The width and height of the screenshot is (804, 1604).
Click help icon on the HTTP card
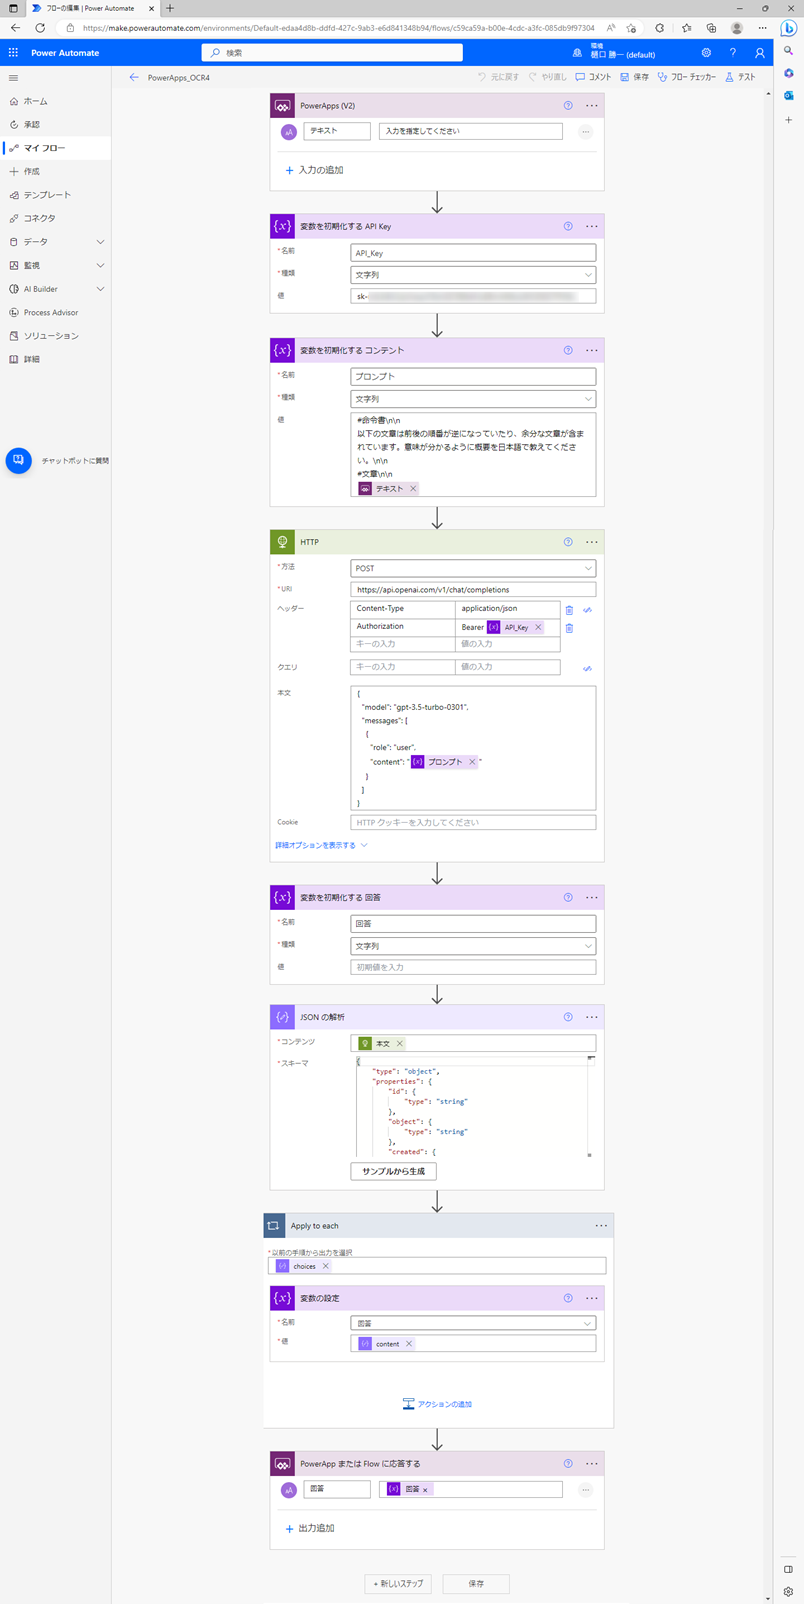point(568,542)
